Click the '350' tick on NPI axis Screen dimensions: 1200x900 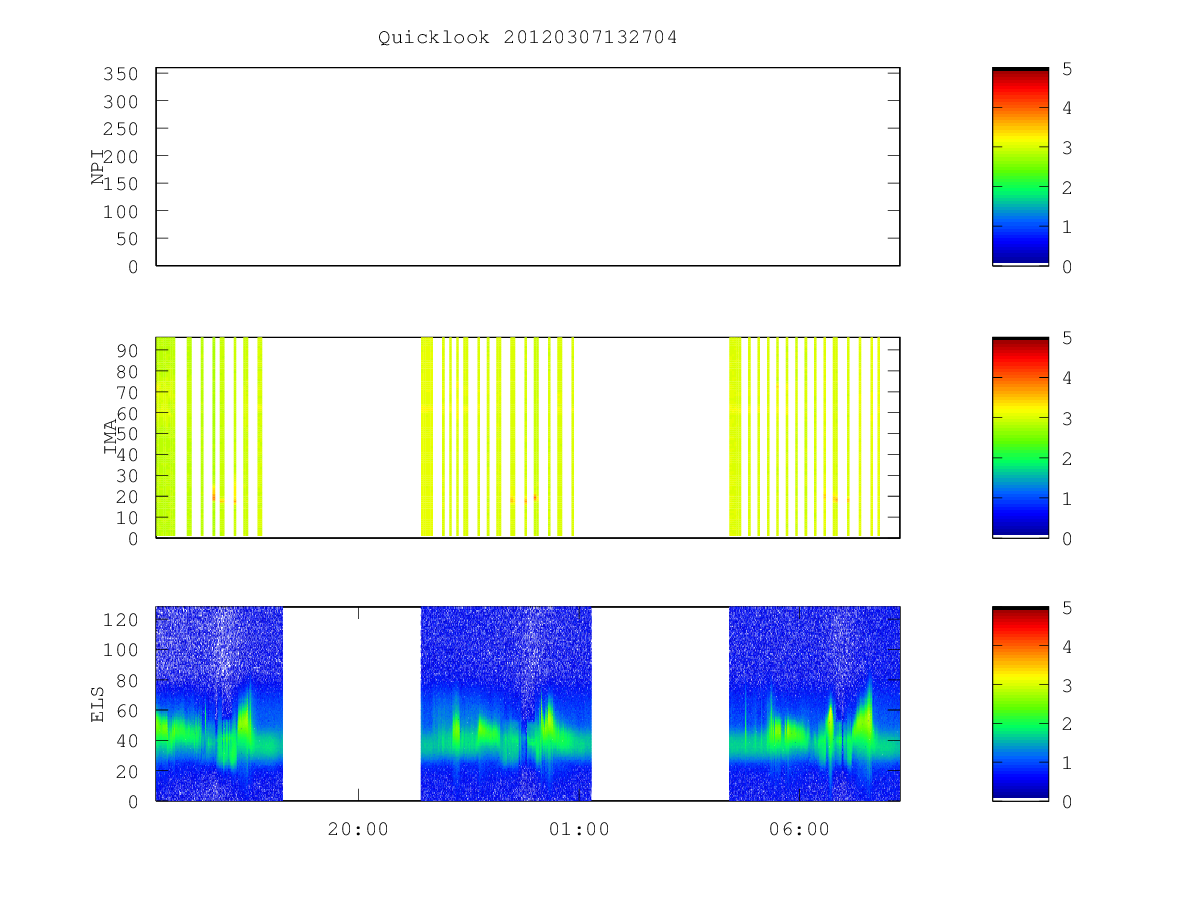(120, 74)
